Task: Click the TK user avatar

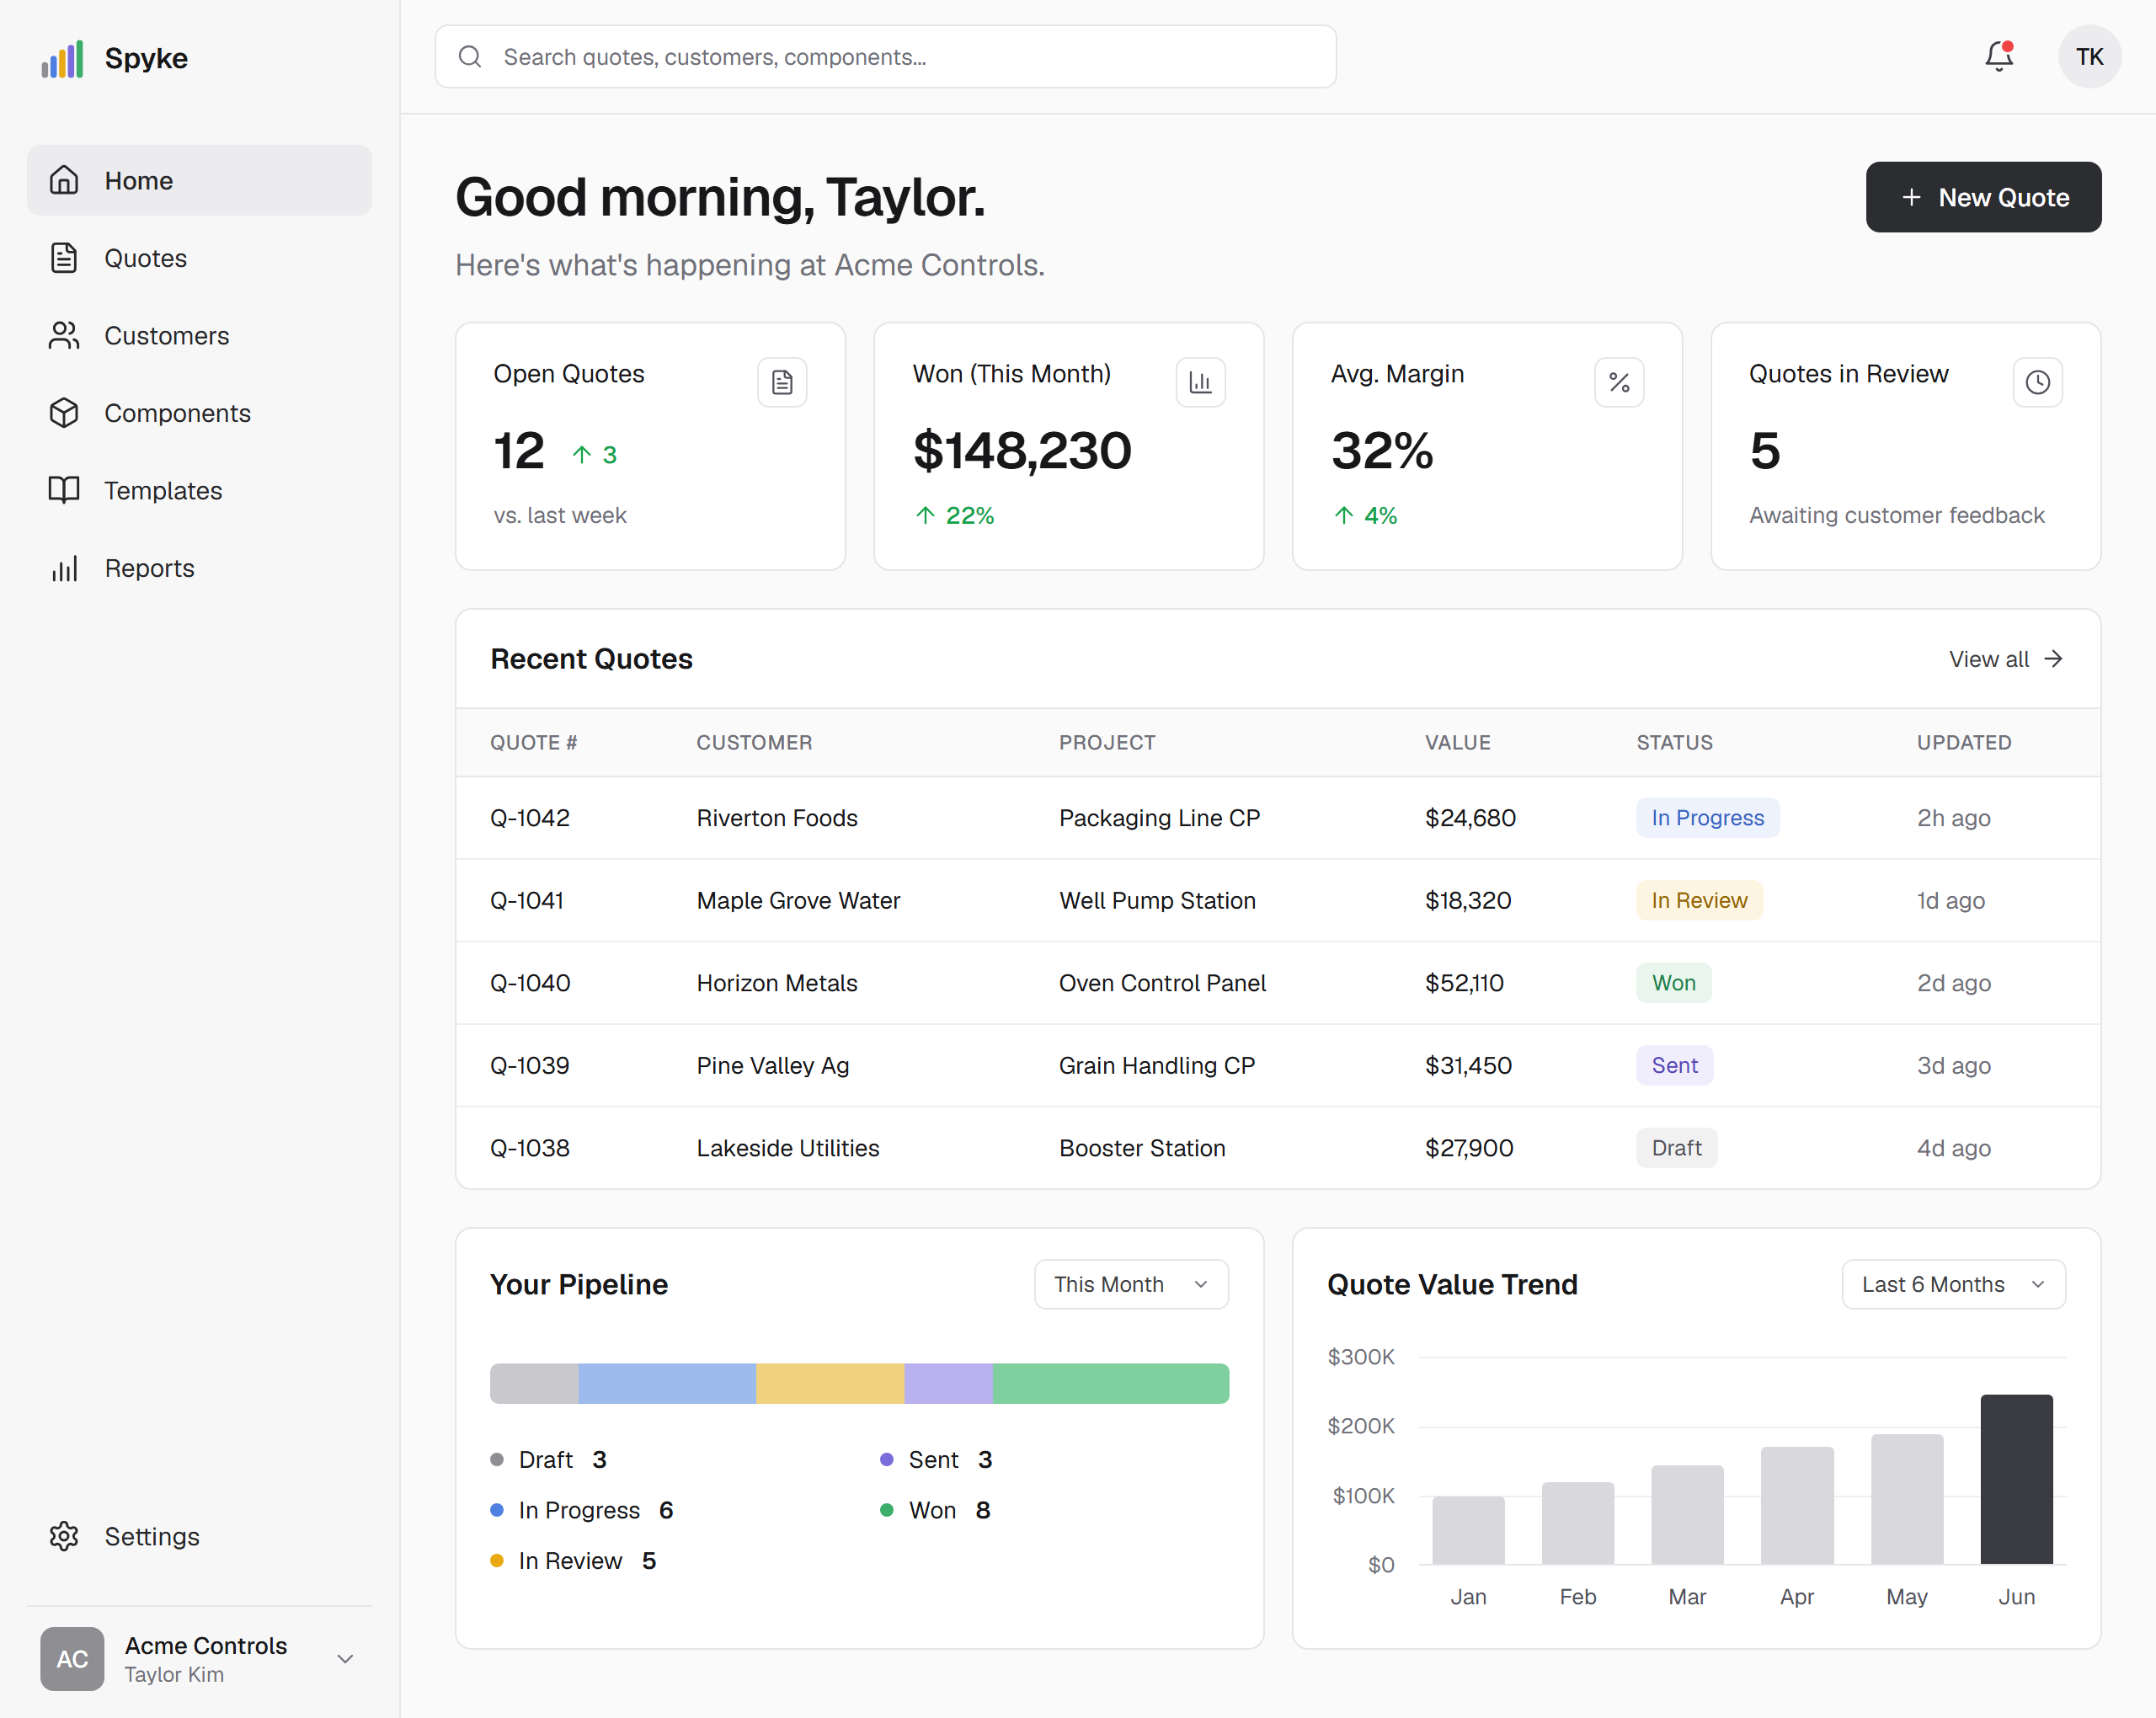Action: 2089,57
